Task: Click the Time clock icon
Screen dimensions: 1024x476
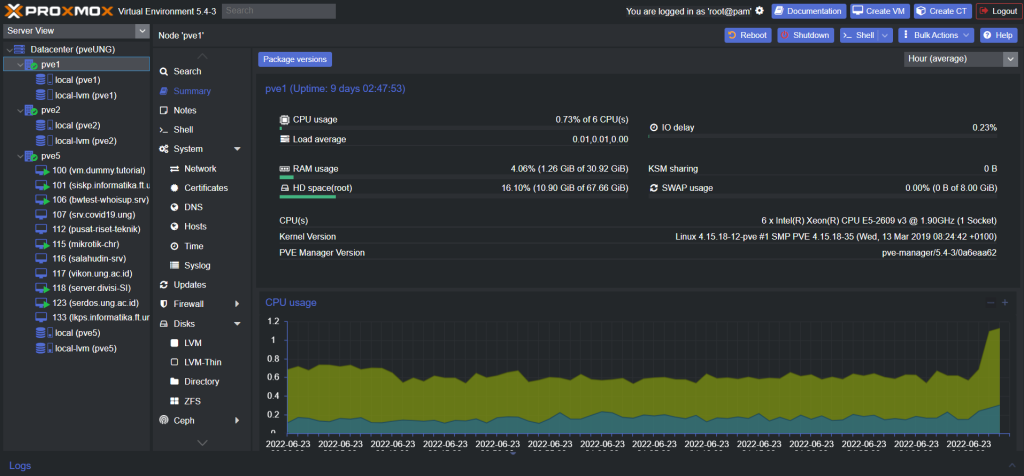Action: point(174,246)
